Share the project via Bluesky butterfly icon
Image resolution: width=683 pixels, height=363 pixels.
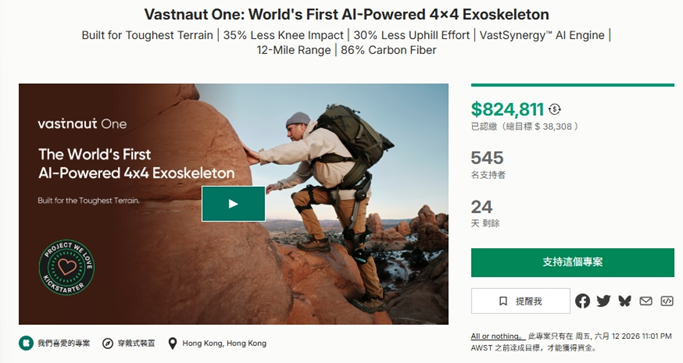tap(625, 301)
